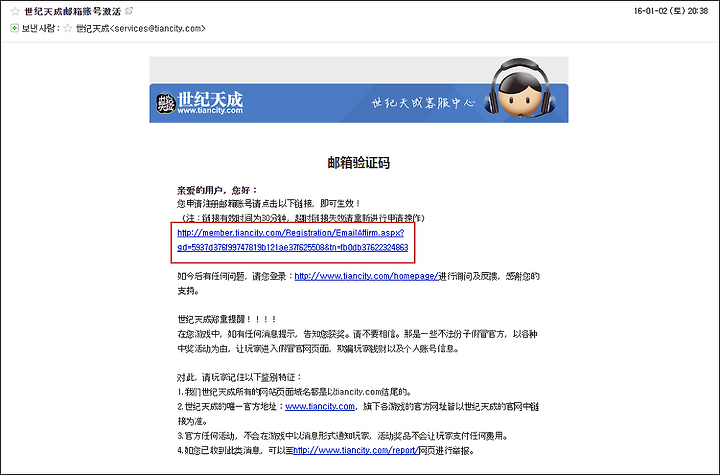
Task: Click the greeting 亲爱的用户，您好：
Action: point(218,190)
